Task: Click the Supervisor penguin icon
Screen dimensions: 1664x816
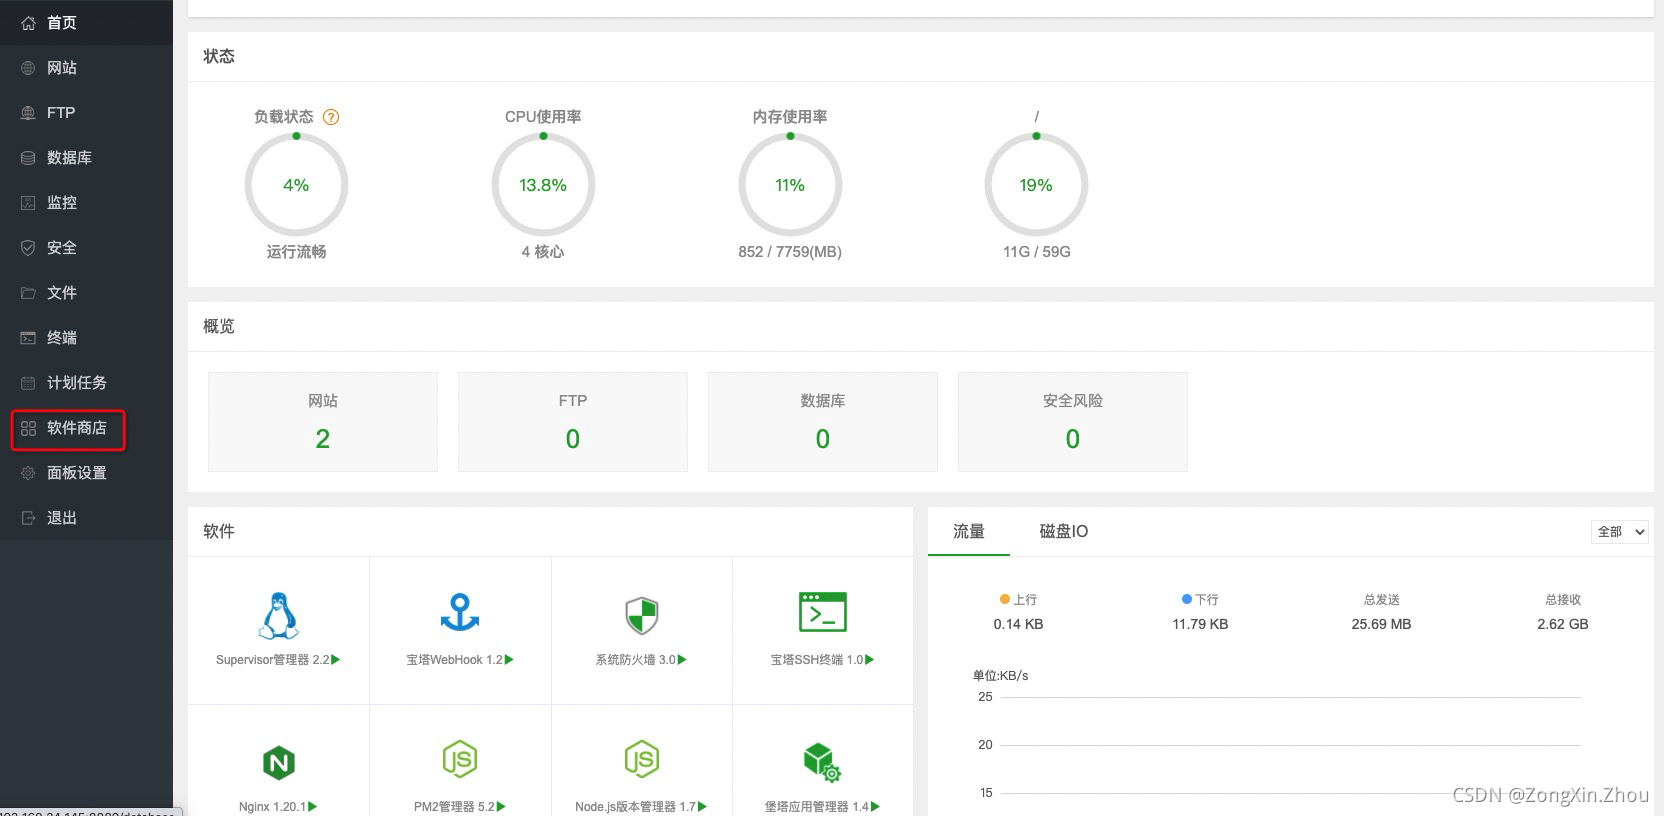Action: click(278, 615)
